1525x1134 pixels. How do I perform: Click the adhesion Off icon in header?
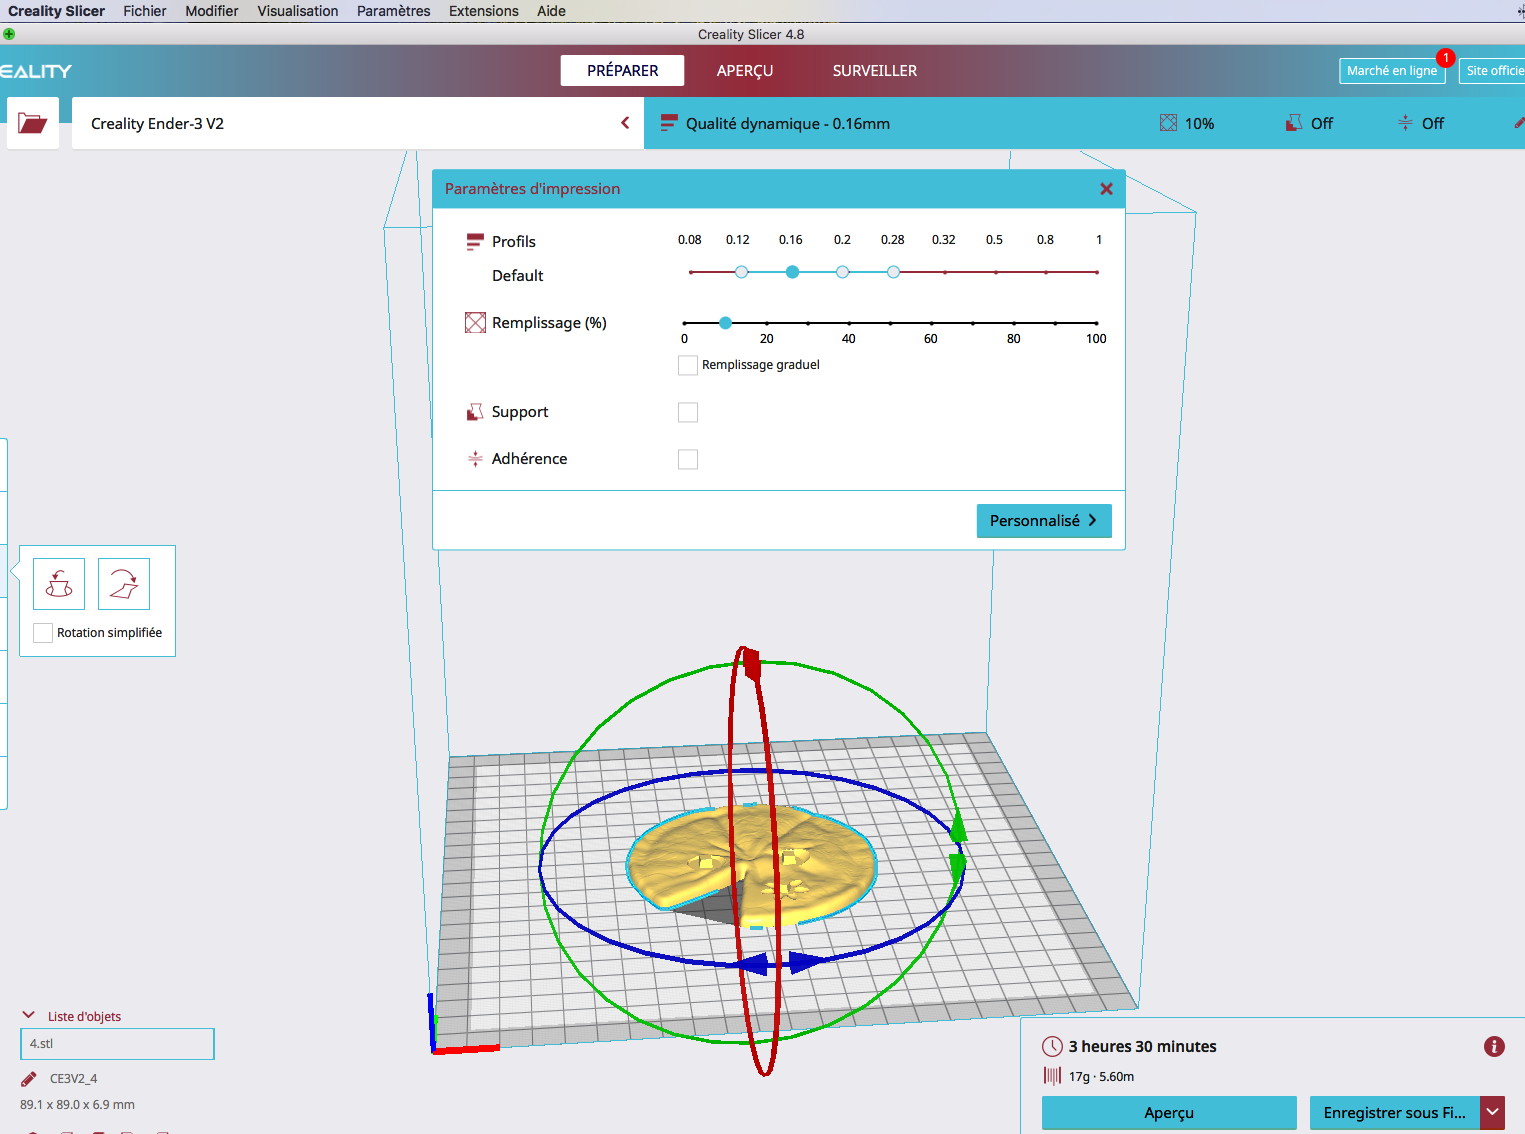(1405, 123)
